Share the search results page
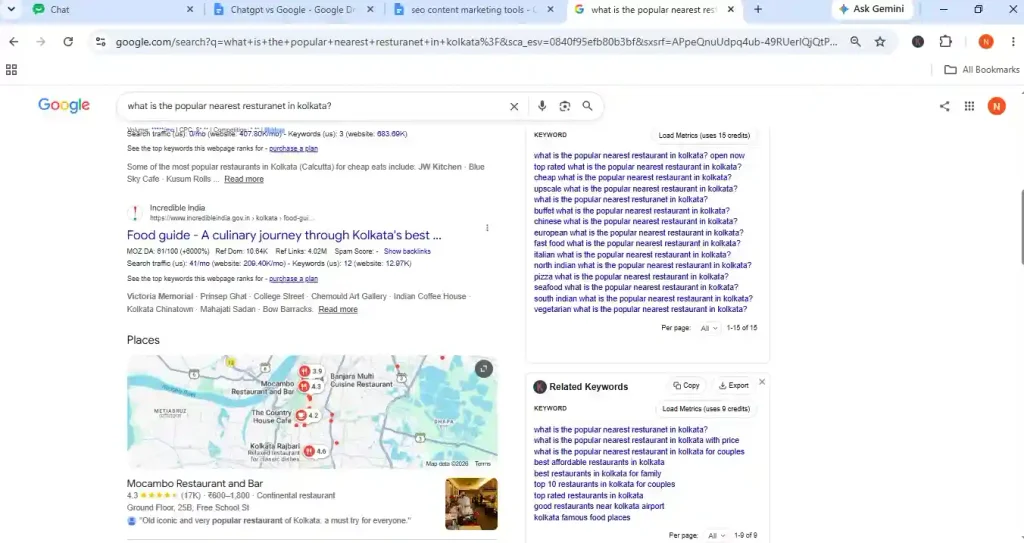Screen dimensions: 1024x543 coord(944,106)
